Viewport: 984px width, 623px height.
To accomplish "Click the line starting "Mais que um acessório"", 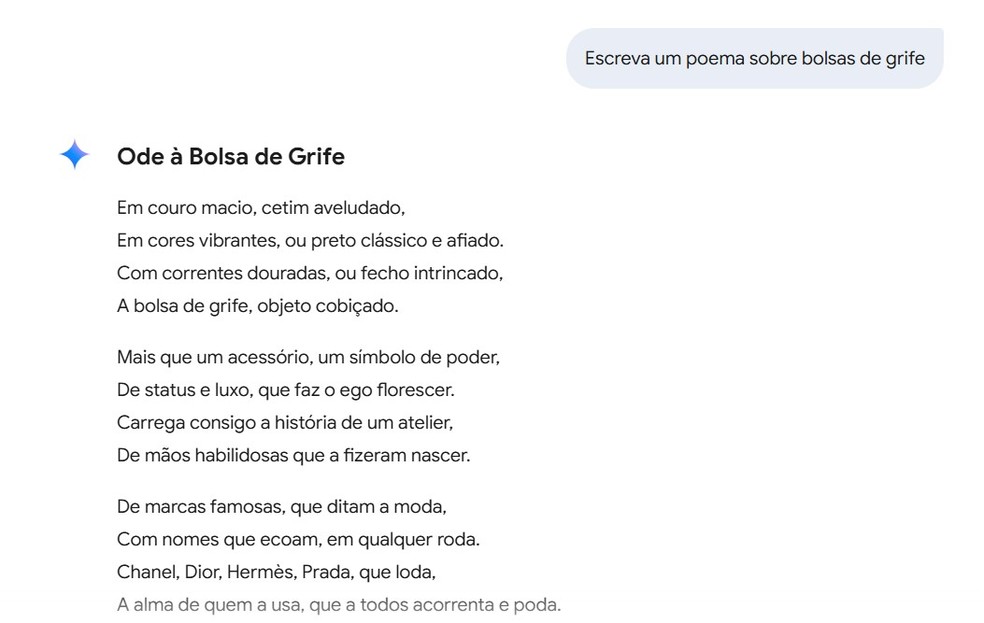I will click(308, 357).
